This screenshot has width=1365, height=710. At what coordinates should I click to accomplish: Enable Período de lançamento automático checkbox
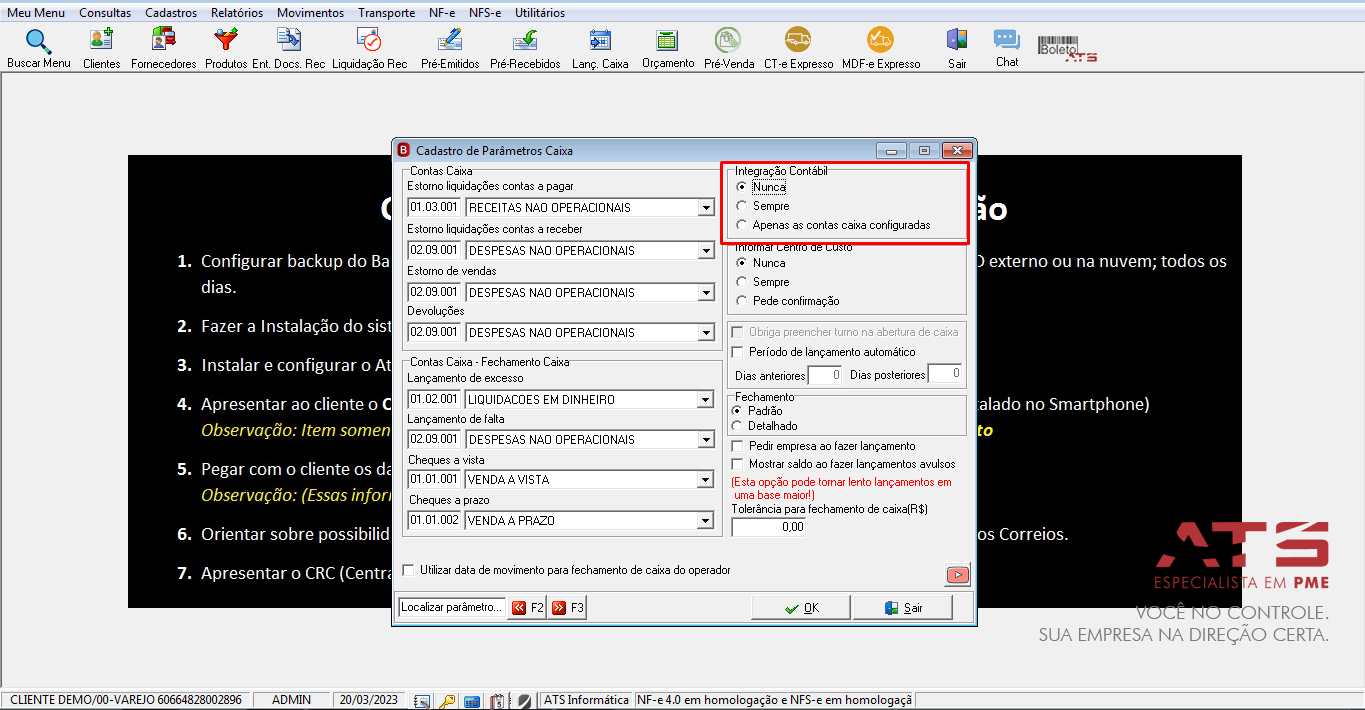tap(738, 352)
